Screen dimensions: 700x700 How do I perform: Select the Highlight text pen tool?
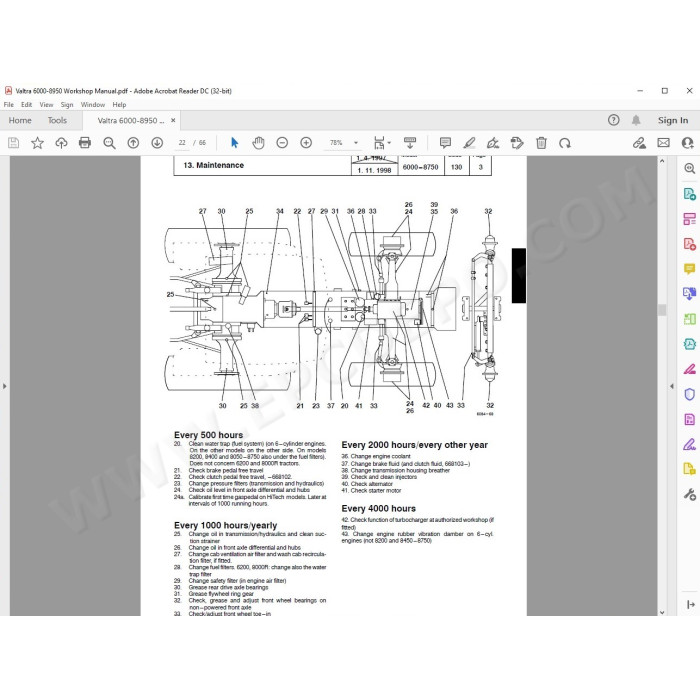tap(469, 143)
